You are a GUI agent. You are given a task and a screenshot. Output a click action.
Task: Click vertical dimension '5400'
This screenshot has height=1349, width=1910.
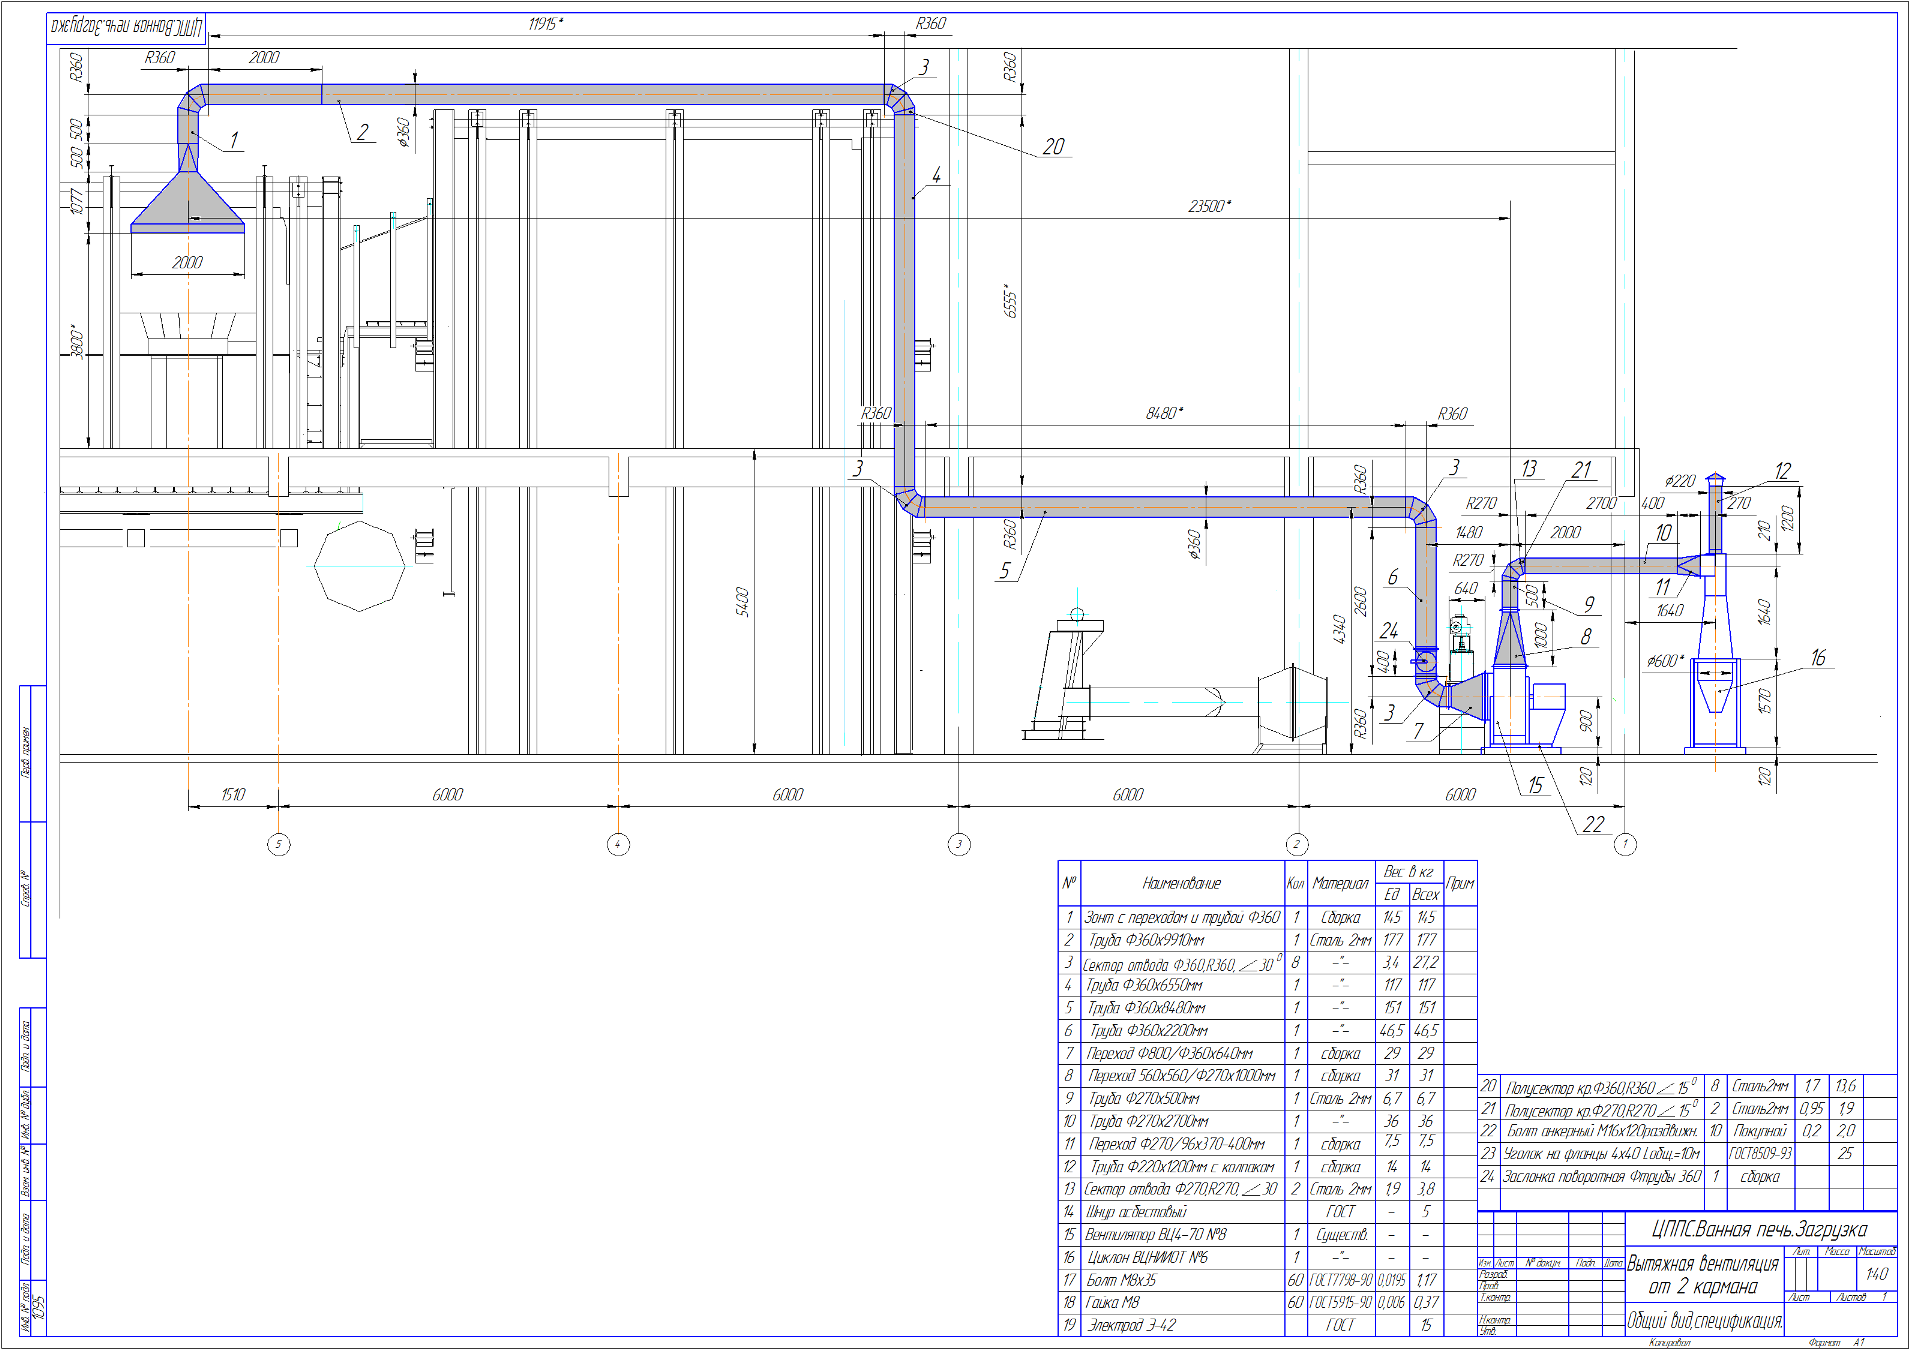coord(742,601)
